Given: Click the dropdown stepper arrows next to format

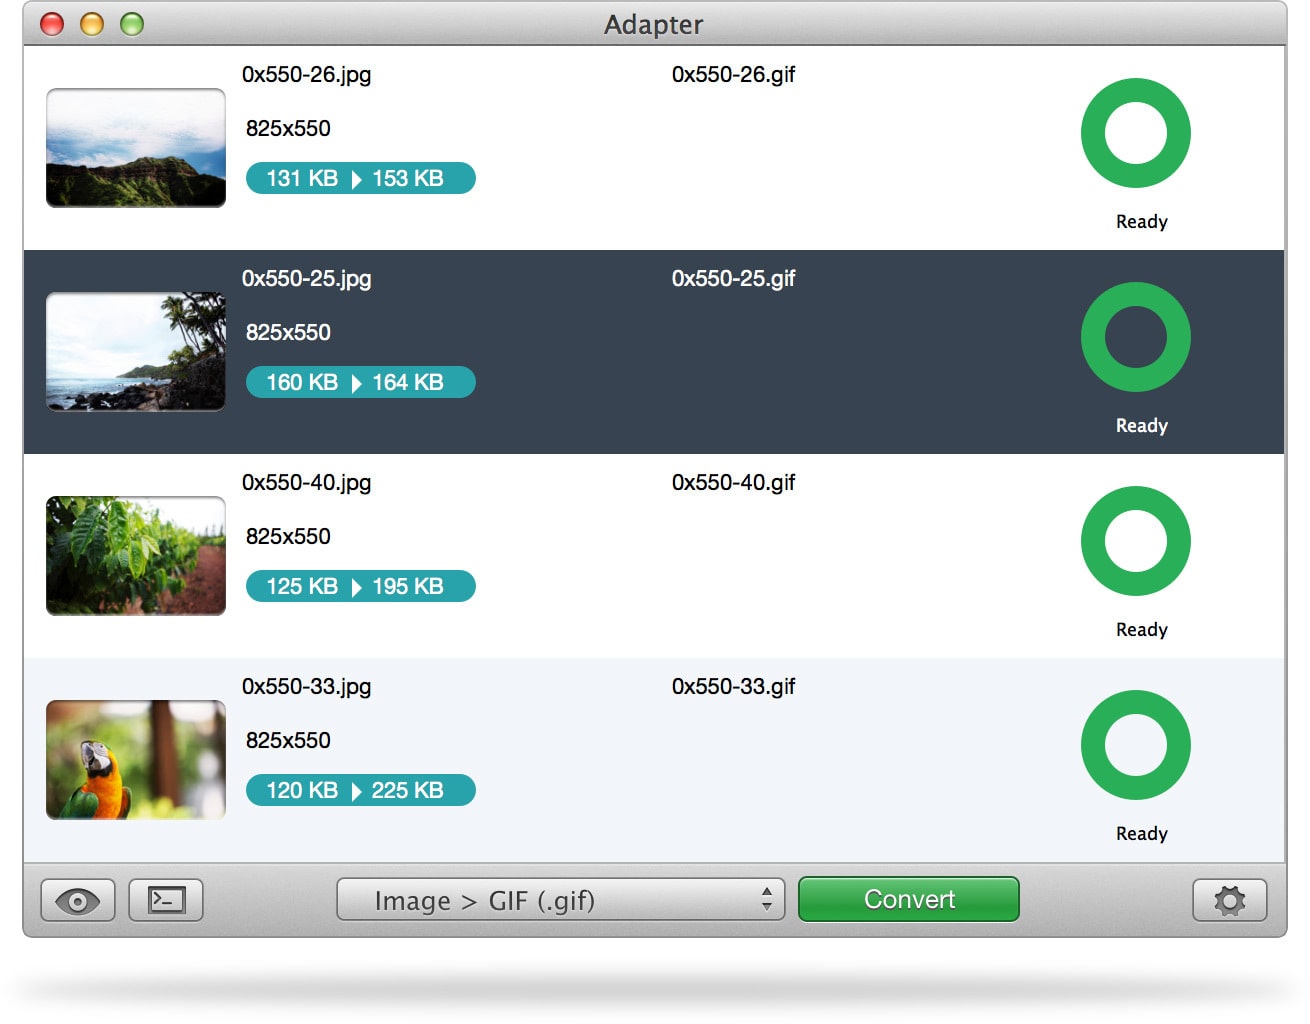Looking at the screenshot, I should (768, 899).
